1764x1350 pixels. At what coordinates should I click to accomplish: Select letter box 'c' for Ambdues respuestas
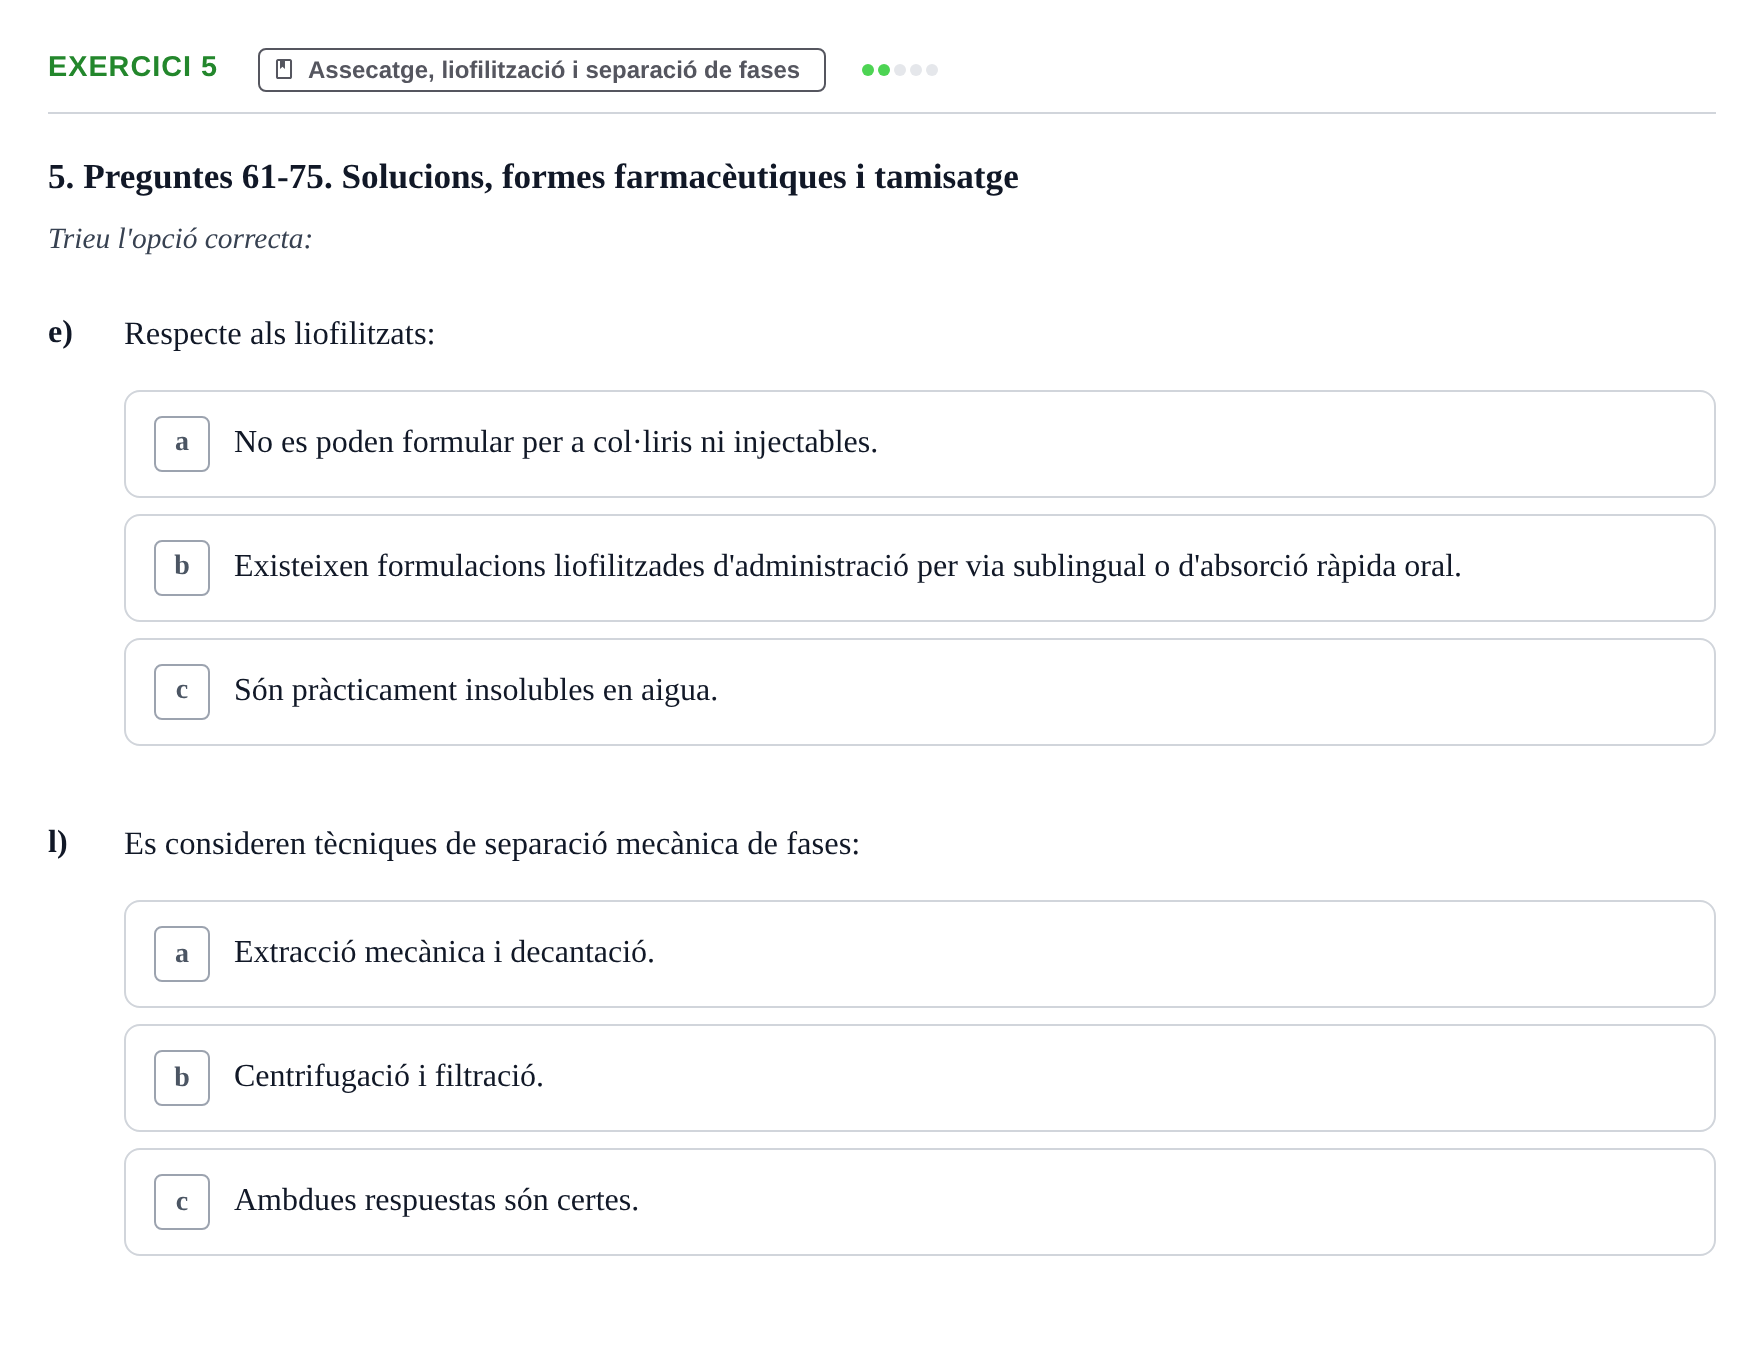(x=182, y=1202)
